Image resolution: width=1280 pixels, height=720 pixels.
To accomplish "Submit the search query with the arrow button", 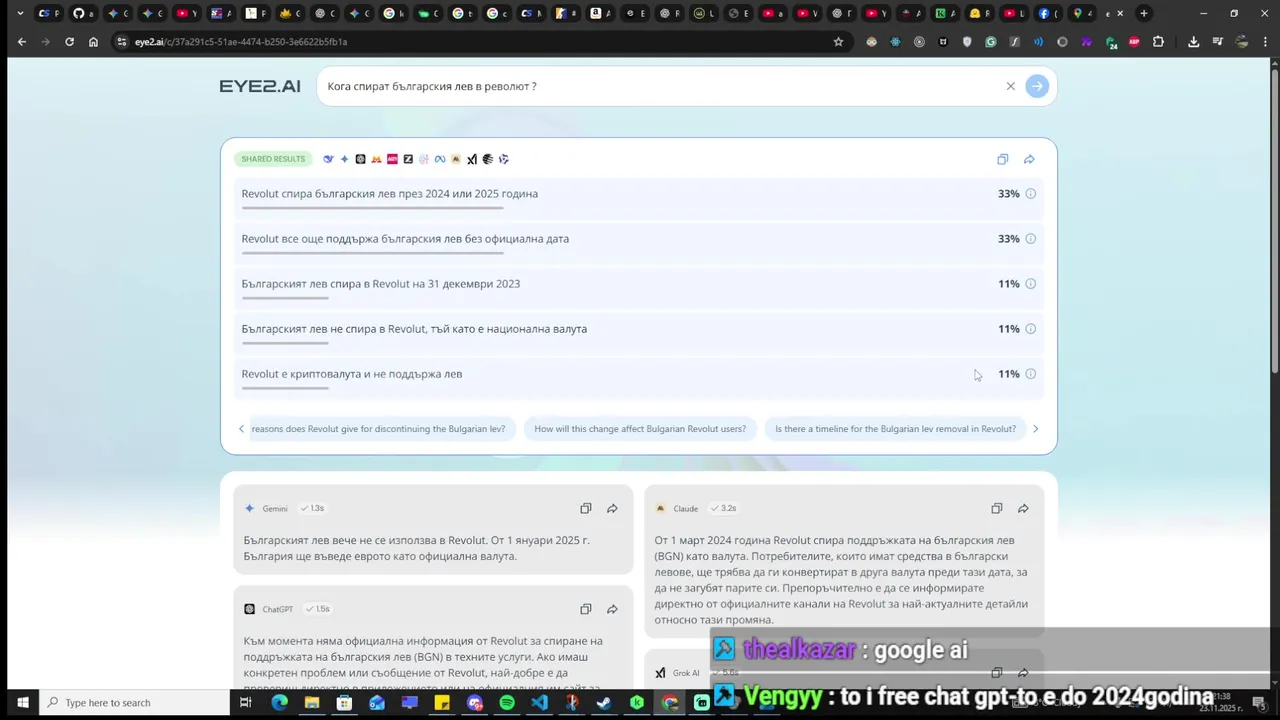I will tap(1037, 86).
